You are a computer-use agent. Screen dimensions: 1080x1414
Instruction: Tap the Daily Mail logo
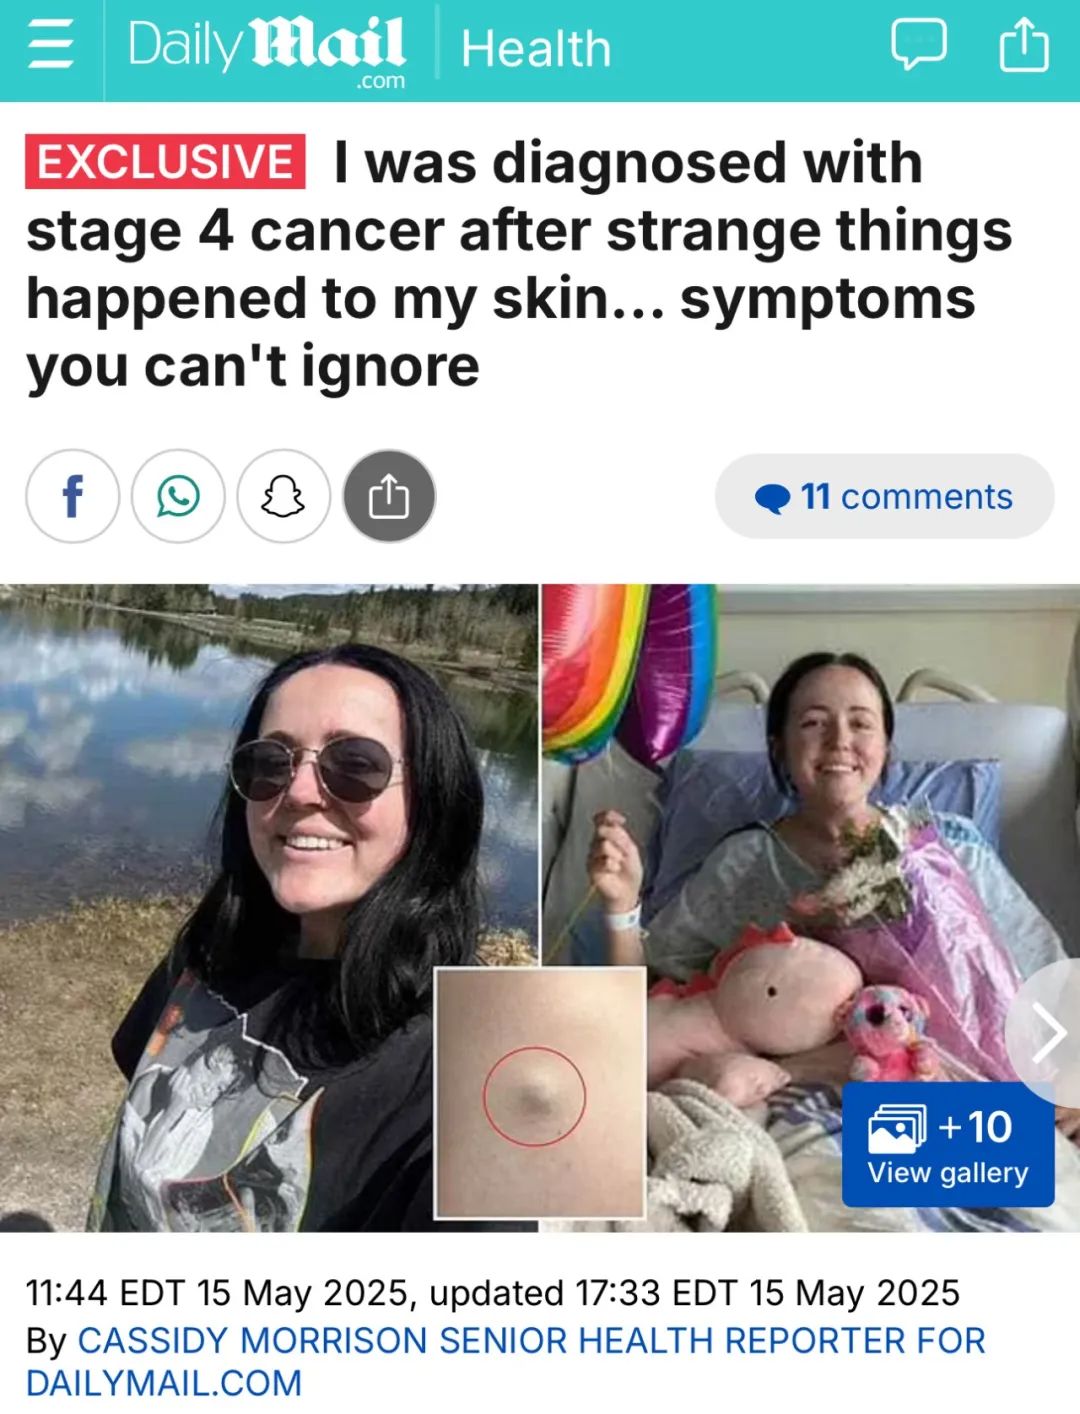point(267,49)
